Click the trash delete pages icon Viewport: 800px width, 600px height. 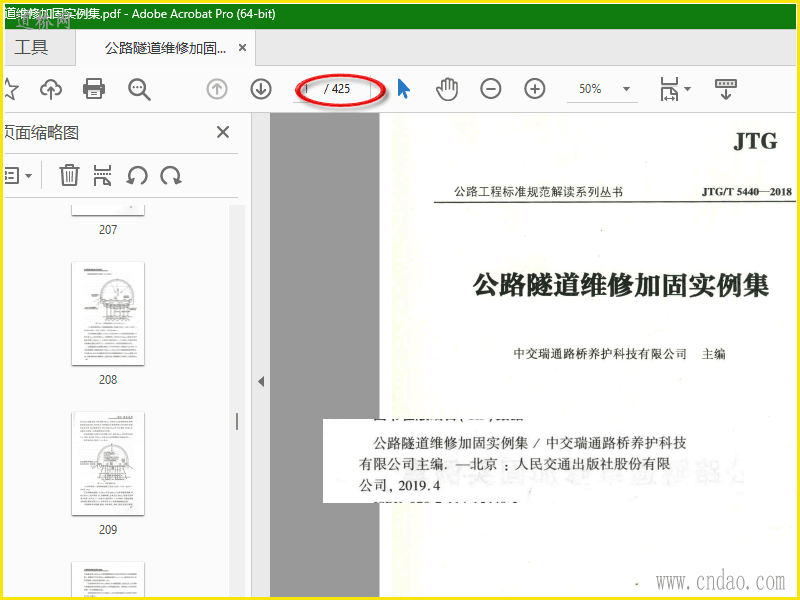(x=69, y=176)
